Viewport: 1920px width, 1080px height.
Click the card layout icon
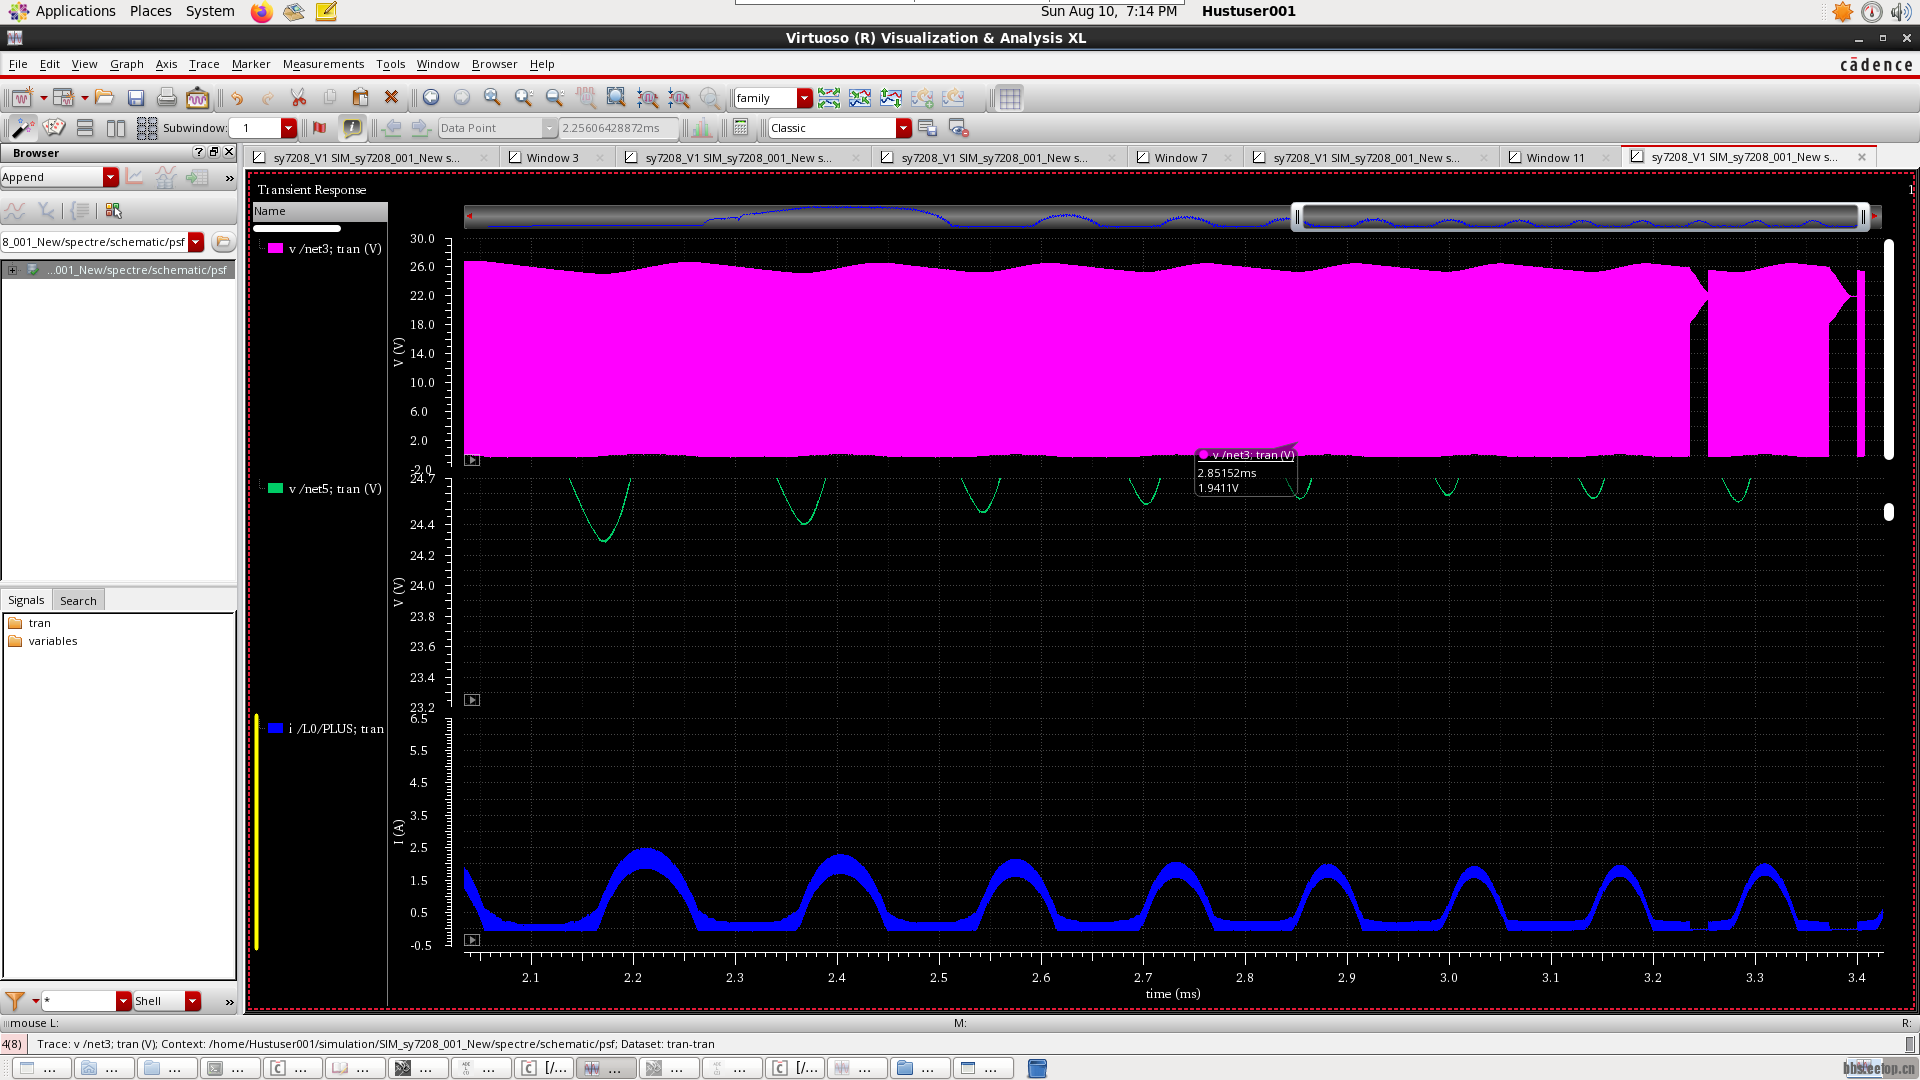[x=54, y=128]
